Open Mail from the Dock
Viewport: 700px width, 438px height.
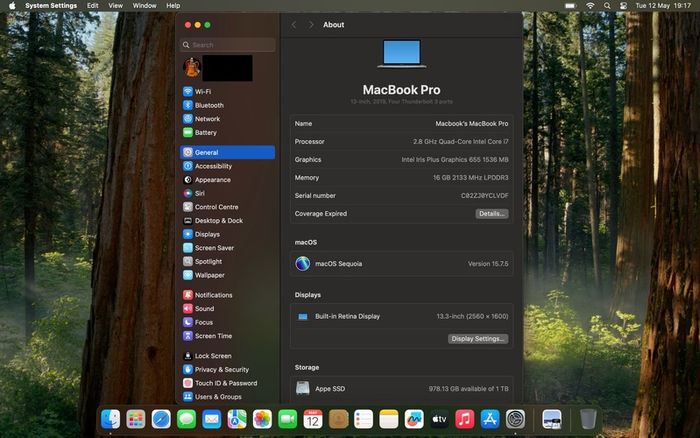[x=212, y=419]
